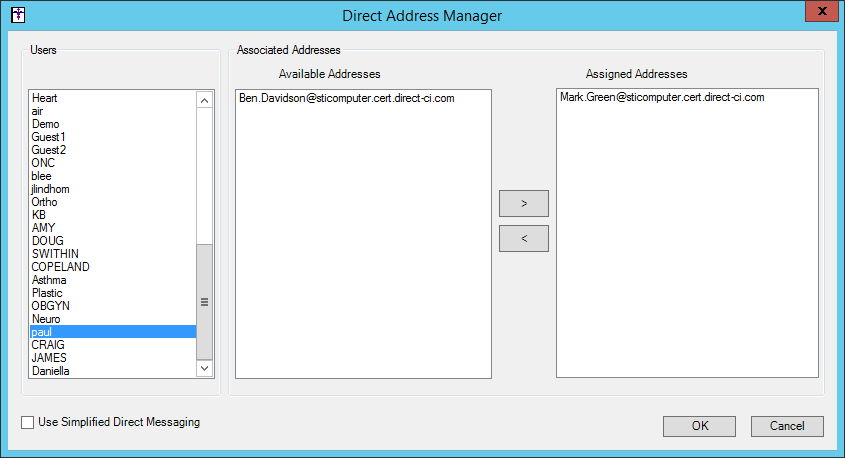Select user OBGYN in Users list
This screenshot has width=845, height=458.
tap(49, 306)
